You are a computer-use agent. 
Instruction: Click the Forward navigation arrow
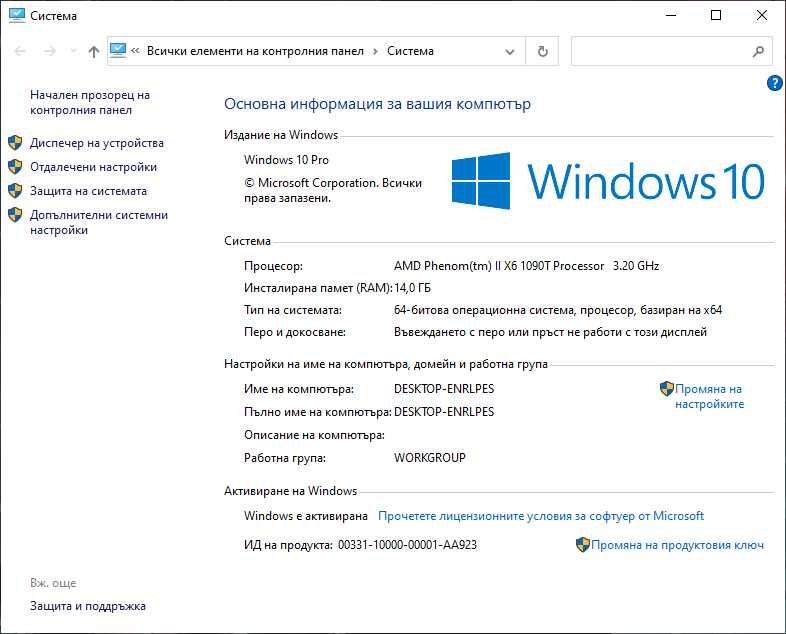(50, 51)
